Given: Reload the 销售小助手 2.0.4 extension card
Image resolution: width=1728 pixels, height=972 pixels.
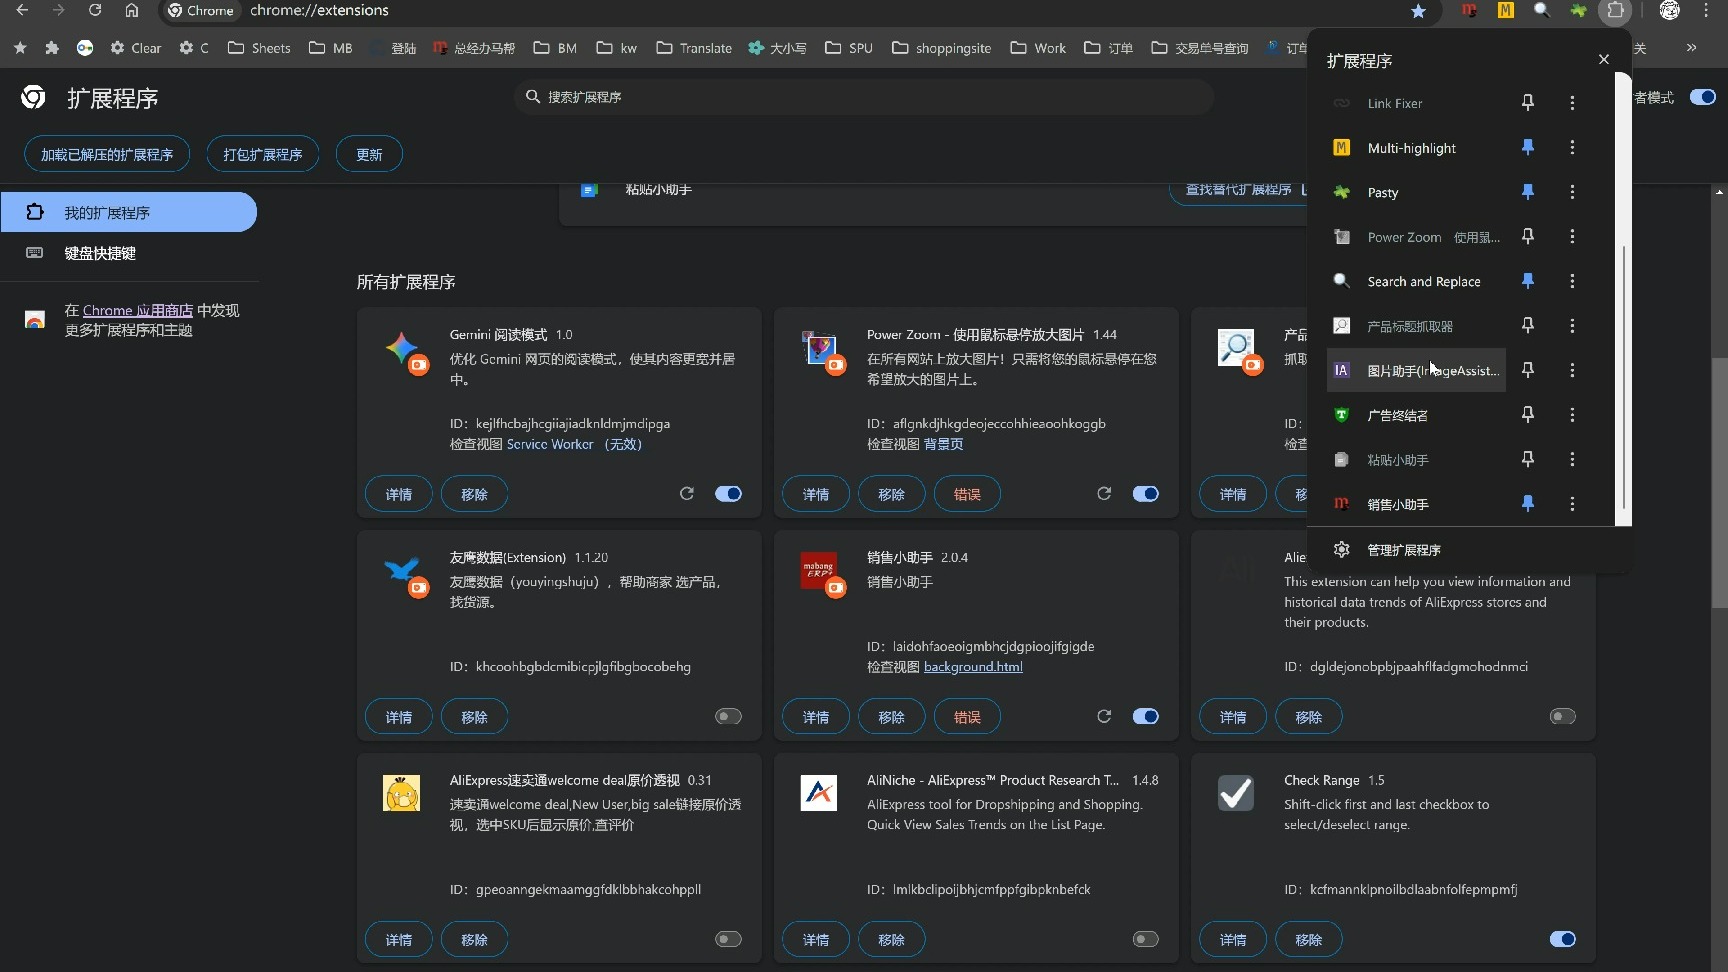Looking at the screenshot, I should [x=1104, y=716].
